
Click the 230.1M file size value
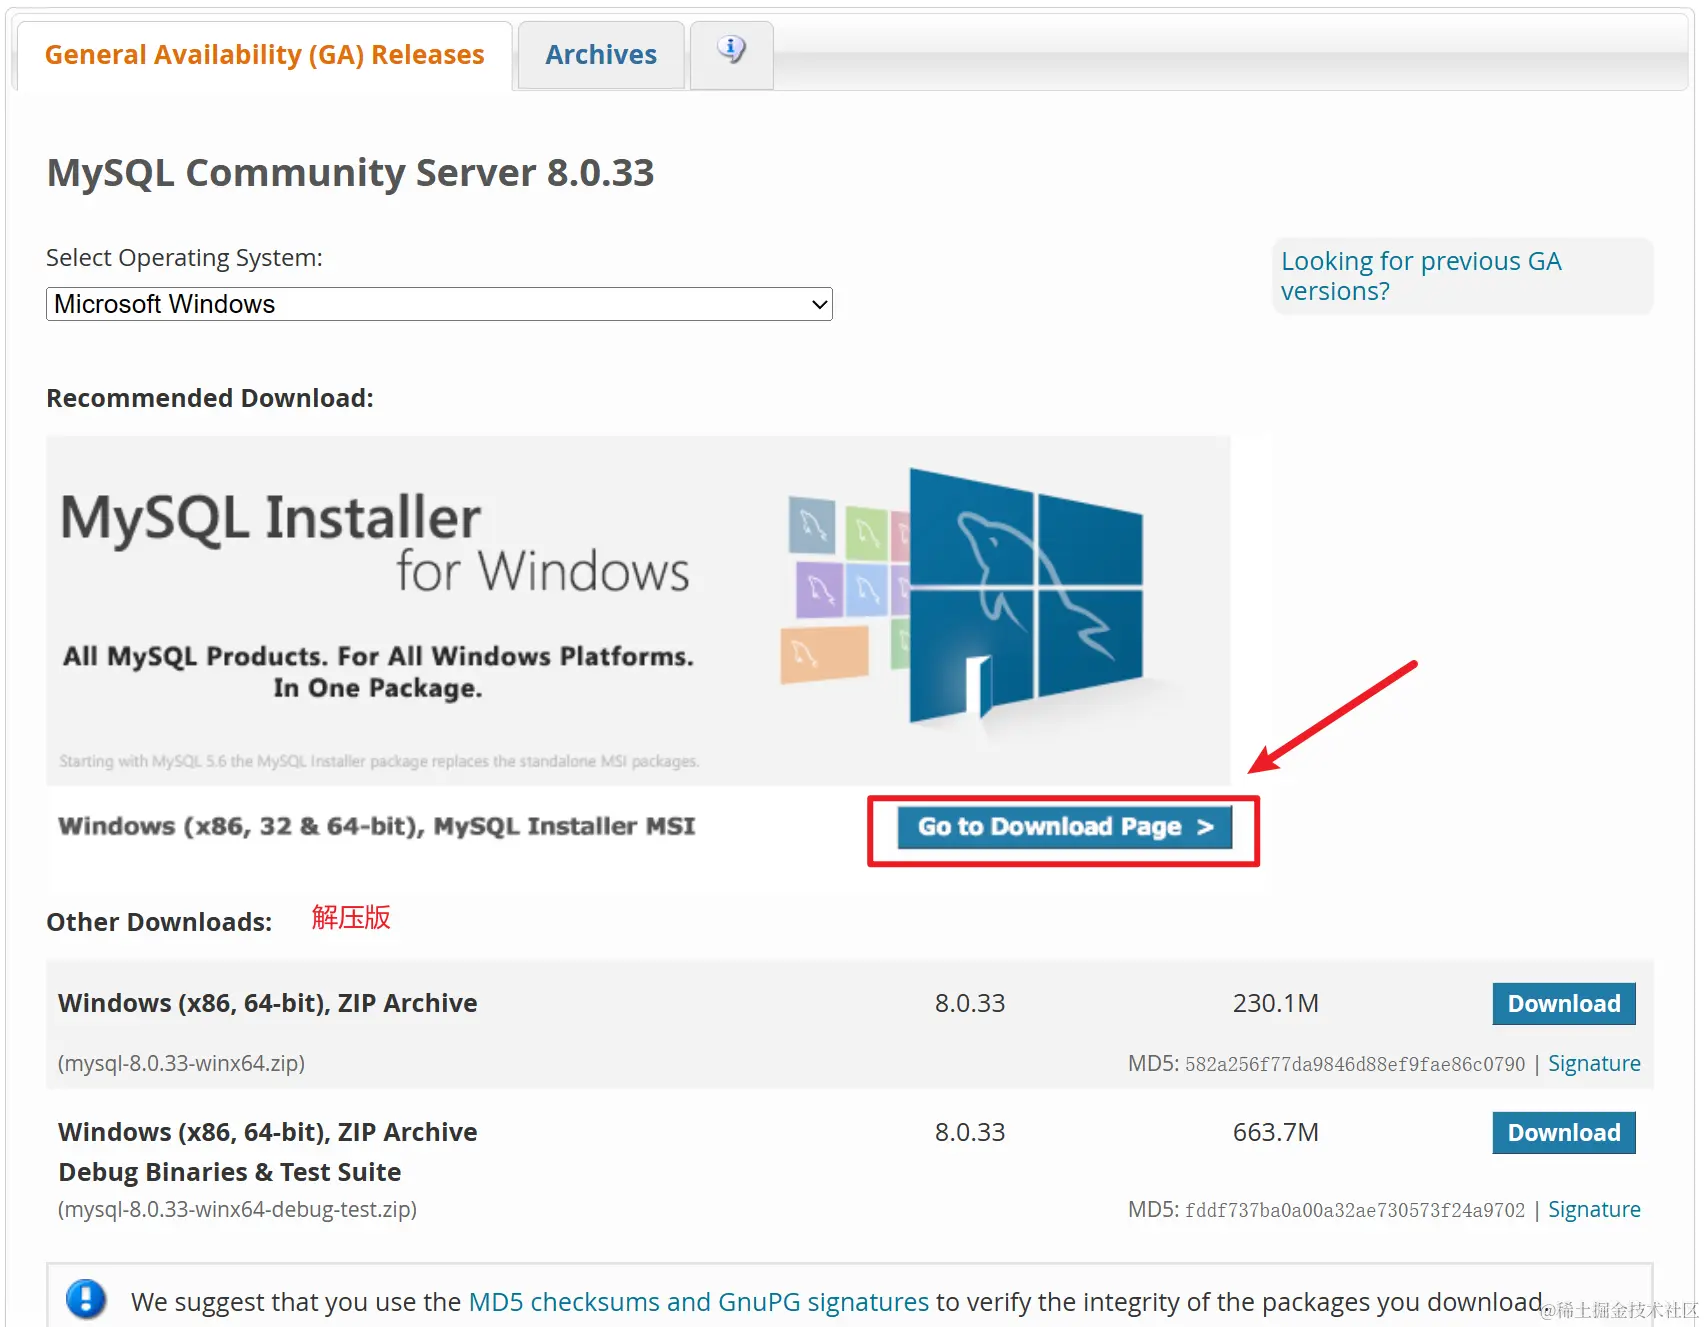click(x=1276, y=1003)
